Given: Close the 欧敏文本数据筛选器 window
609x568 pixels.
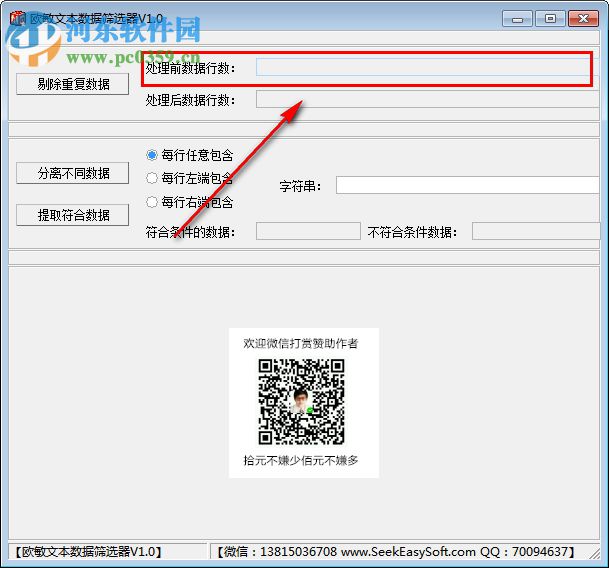Looking at the screenshot, I should click(x=583, y=19).
